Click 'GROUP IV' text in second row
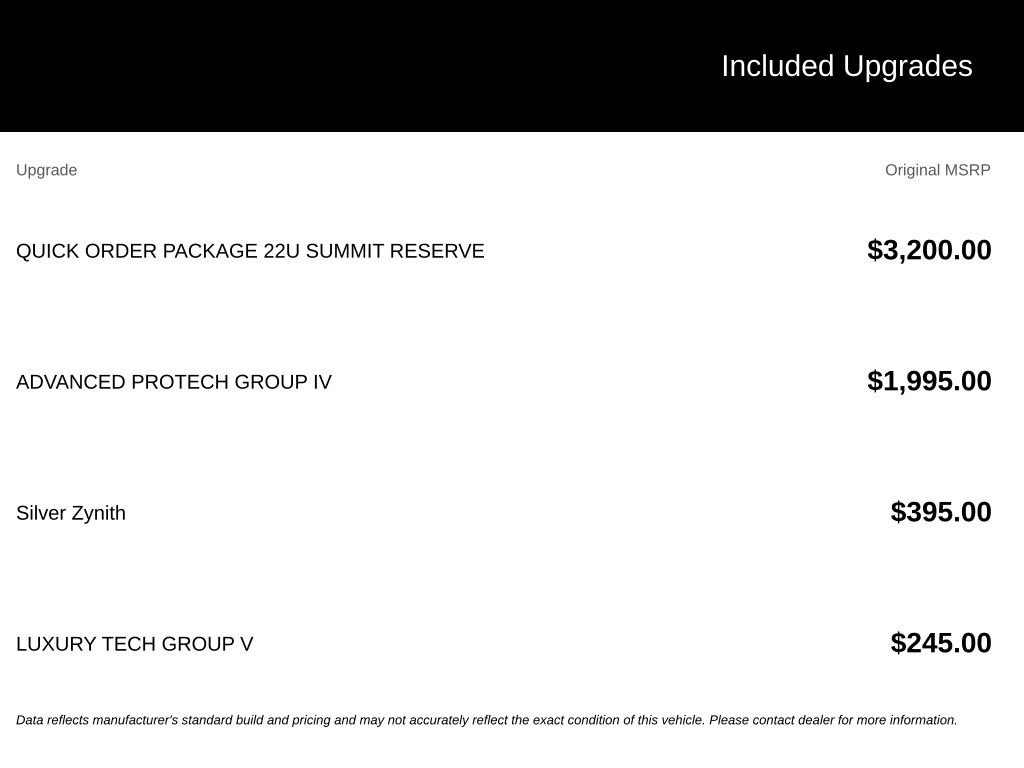 tap(283, 382)
